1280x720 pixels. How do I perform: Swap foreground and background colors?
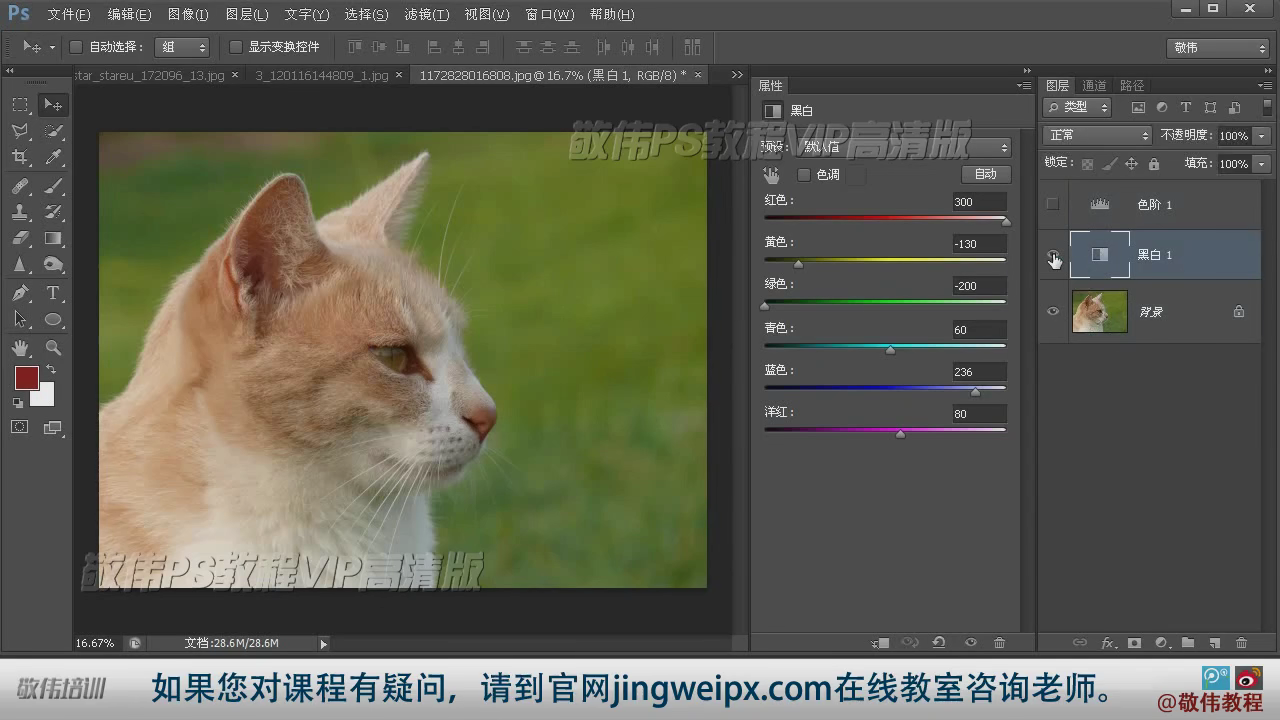(51, 370)
